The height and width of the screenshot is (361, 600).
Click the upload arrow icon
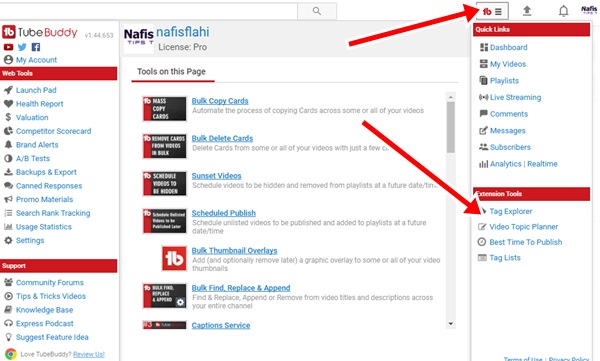click(x=527, y=11)
